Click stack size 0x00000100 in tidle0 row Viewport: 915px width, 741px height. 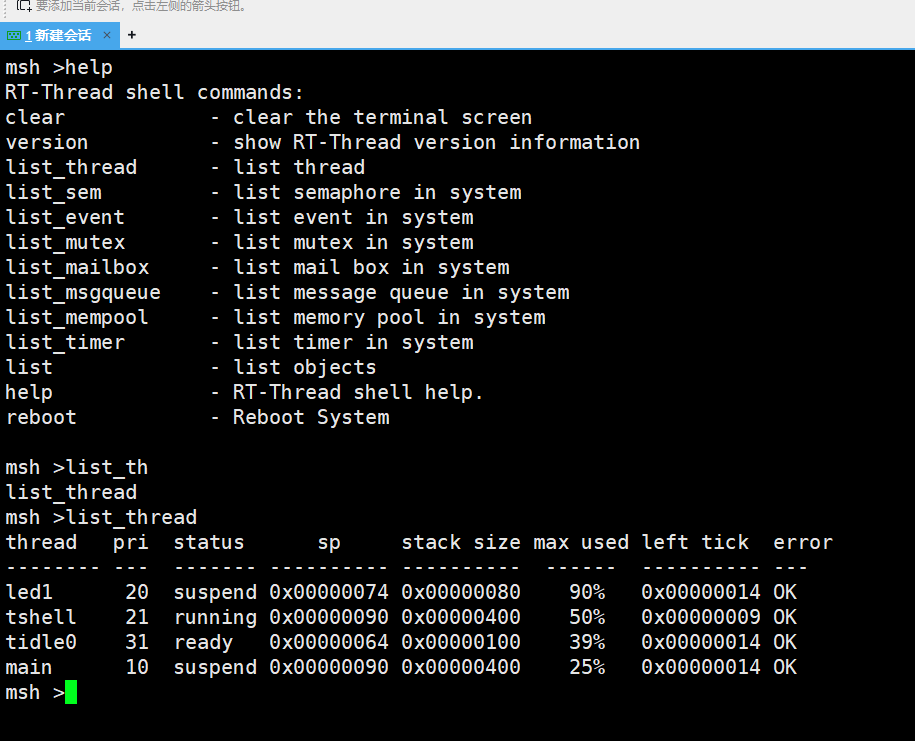[460, 642]
